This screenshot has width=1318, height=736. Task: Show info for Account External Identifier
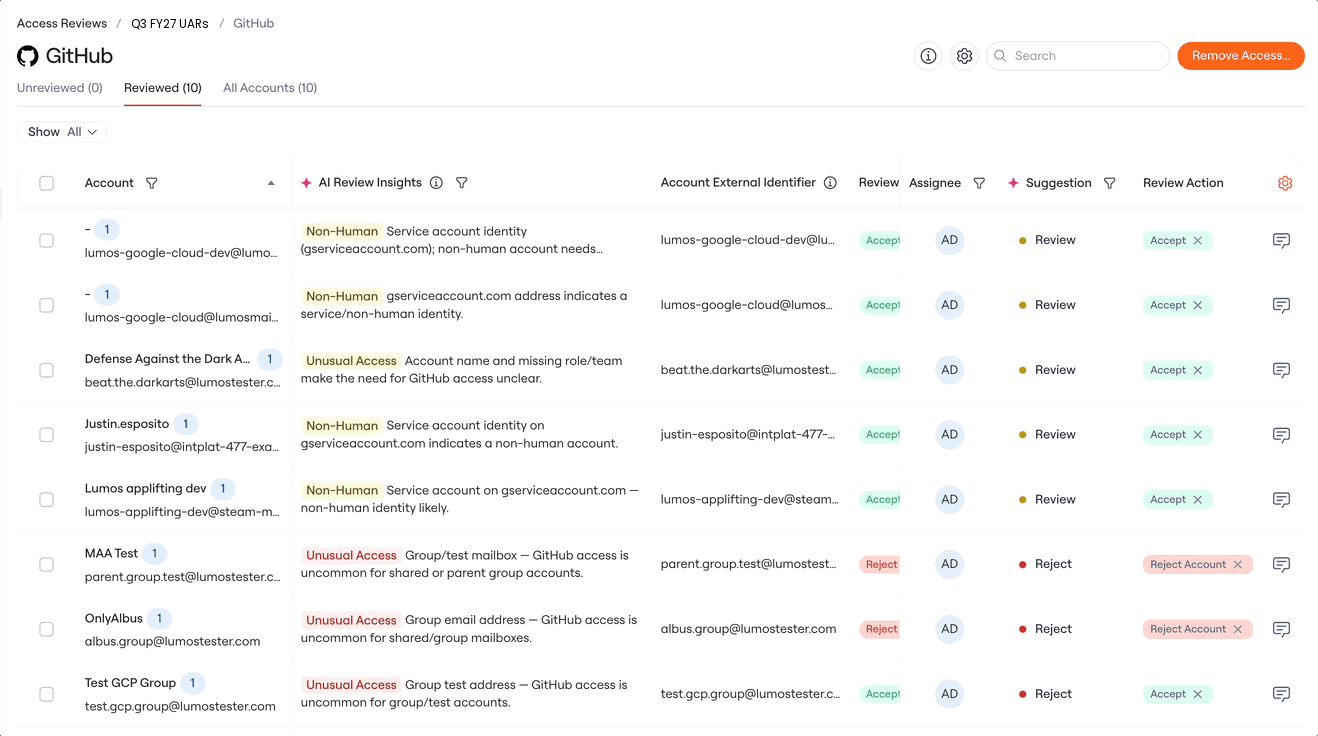[830, 183]
